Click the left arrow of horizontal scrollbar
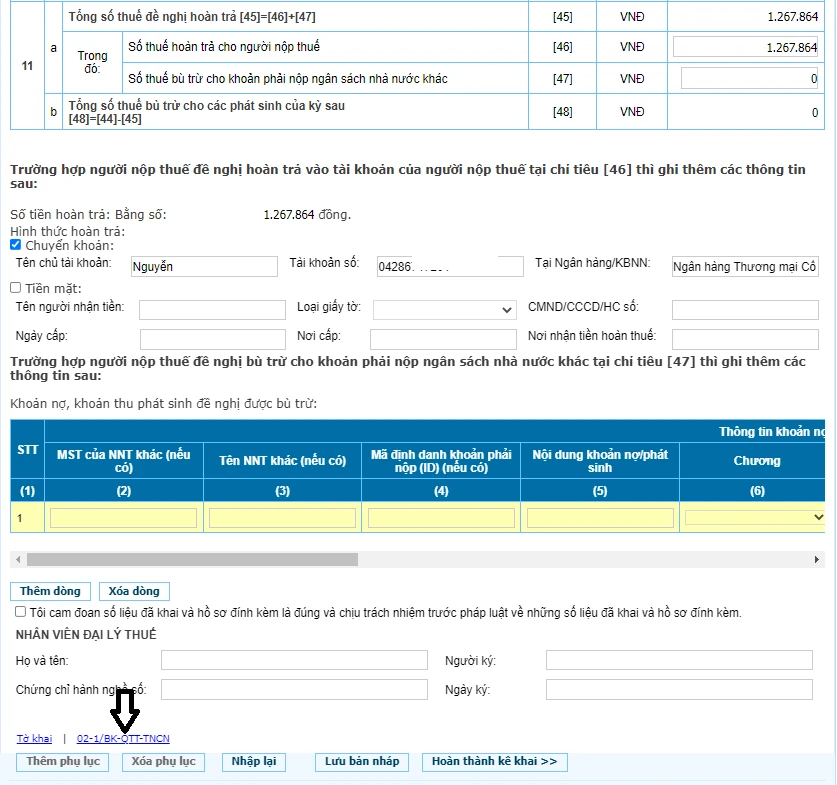Image resolution: width=837 pixels, height=785 pixels. tap(17, 559)
